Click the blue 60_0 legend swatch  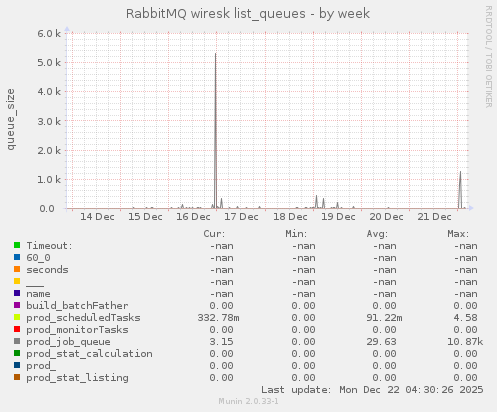17,257
